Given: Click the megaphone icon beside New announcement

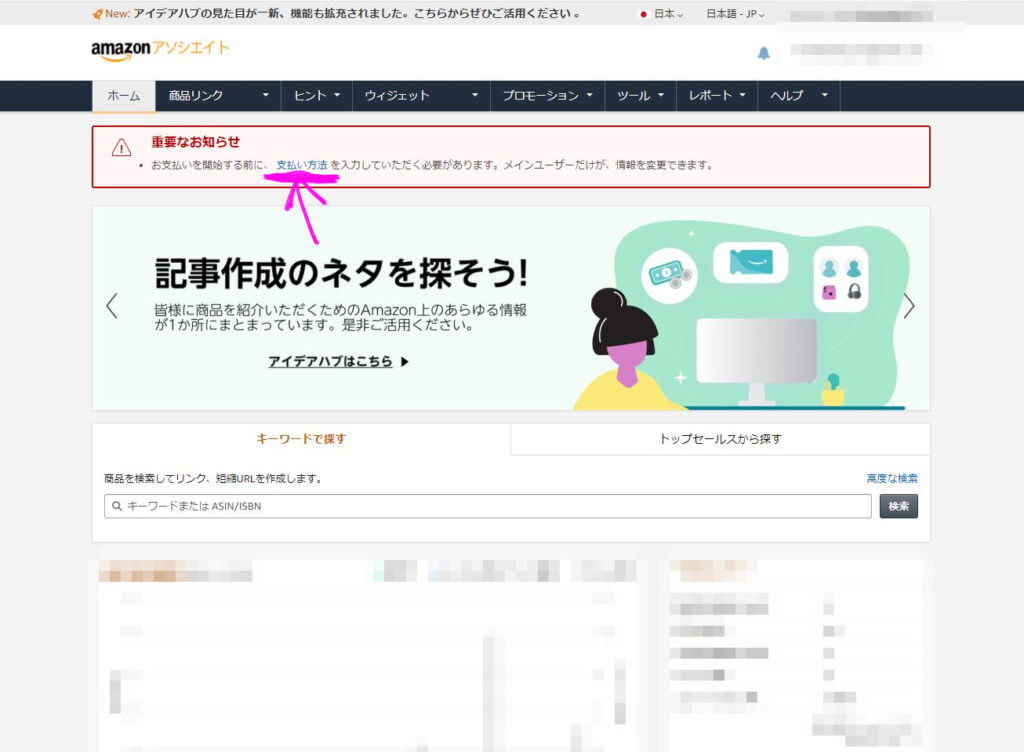Looking at the screenshot, I should (x=97, y=14).
